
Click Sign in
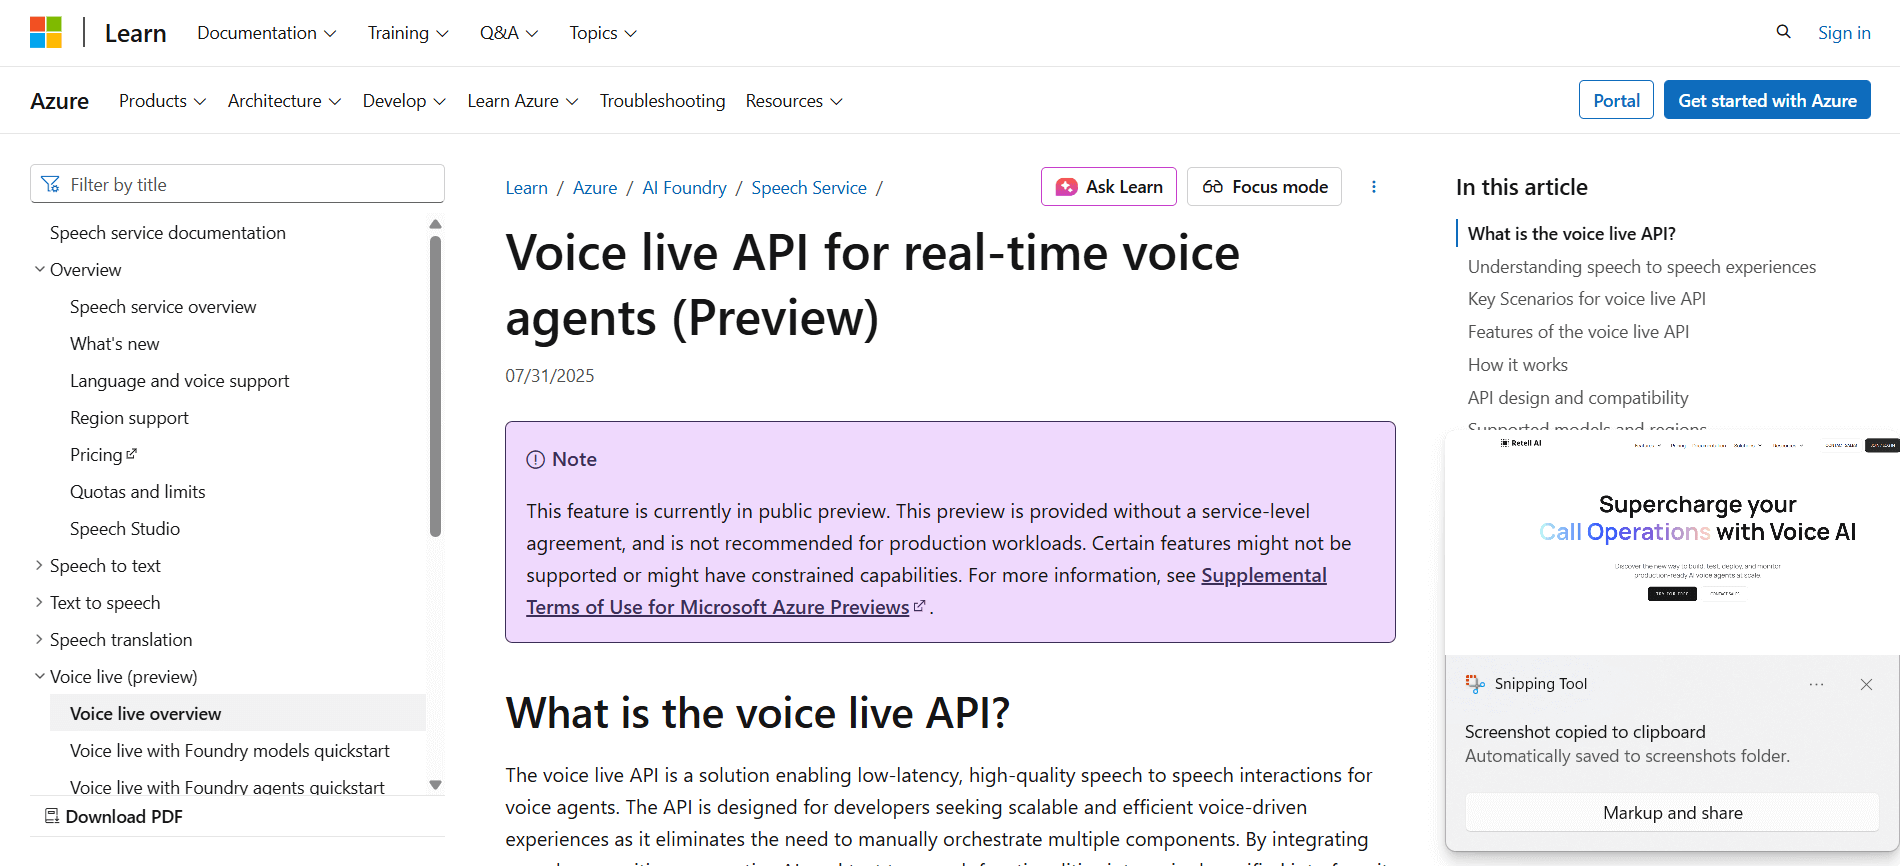1844,33
